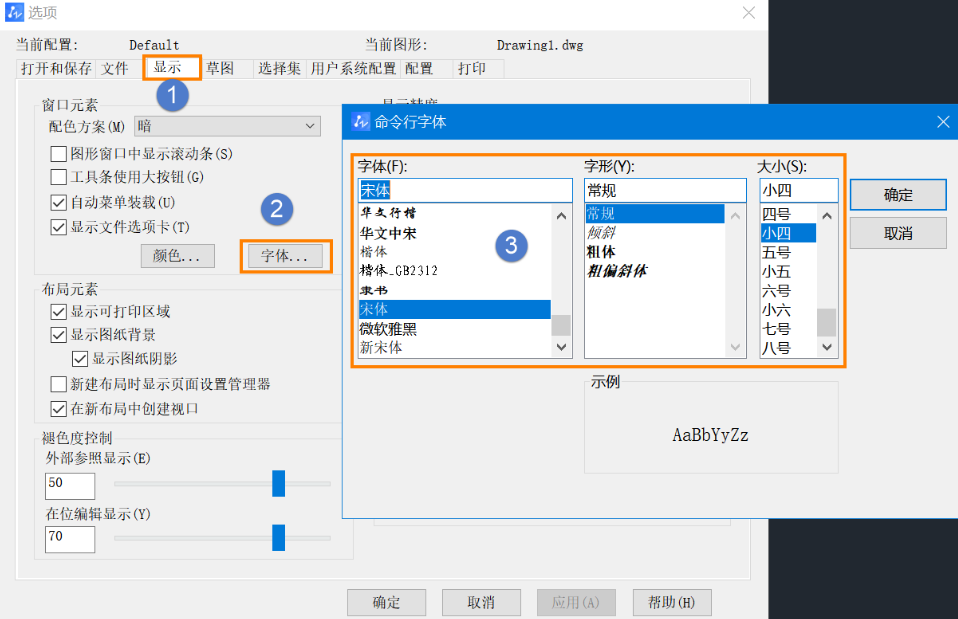Select 七号 font size
The width and height of the screenshot is (958, 619).
(x=788, y=329)
